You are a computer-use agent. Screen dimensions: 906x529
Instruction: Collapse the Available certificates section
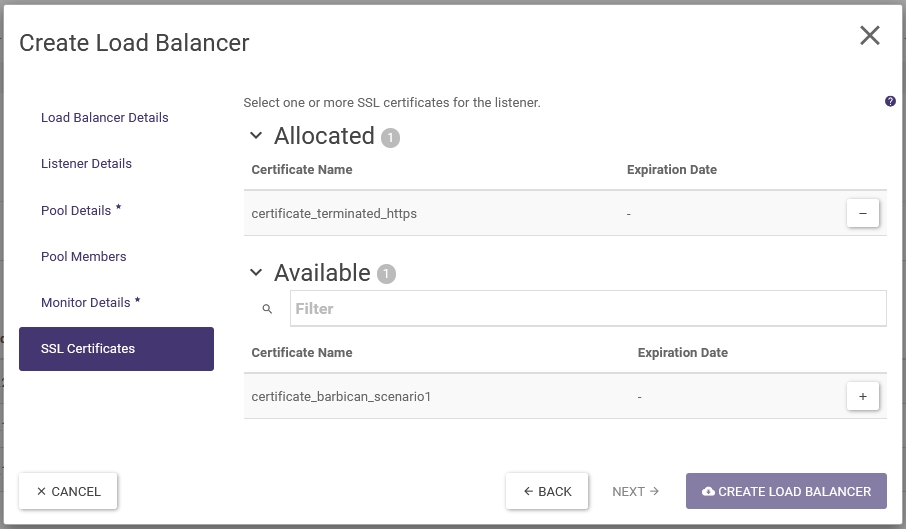(256, 273)
